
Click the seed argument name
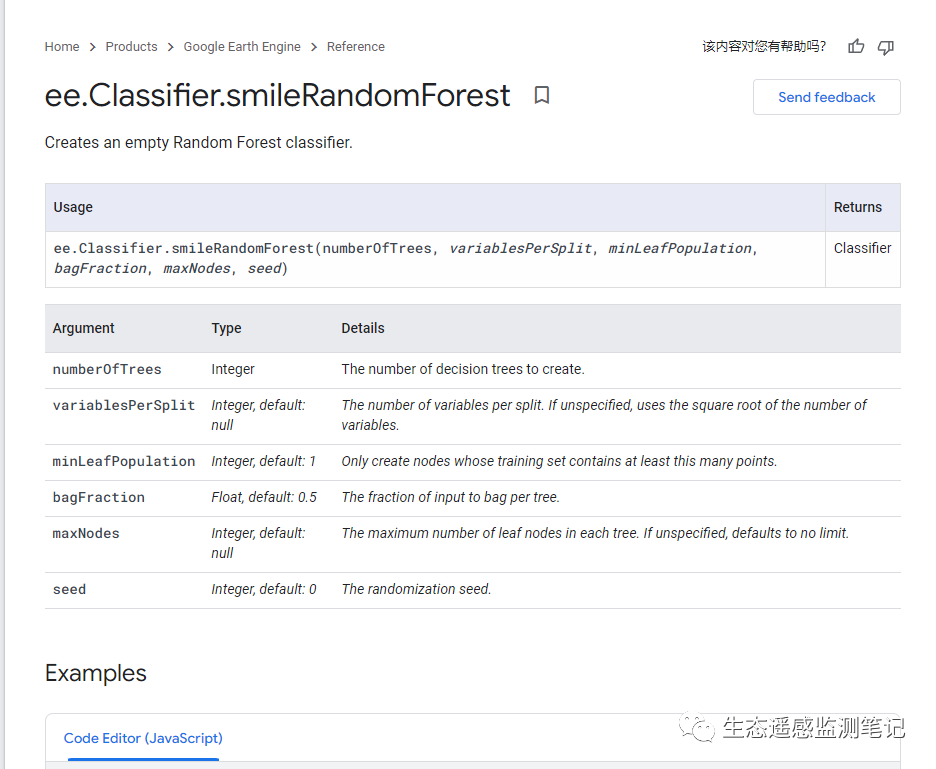(x=69, y=589)
